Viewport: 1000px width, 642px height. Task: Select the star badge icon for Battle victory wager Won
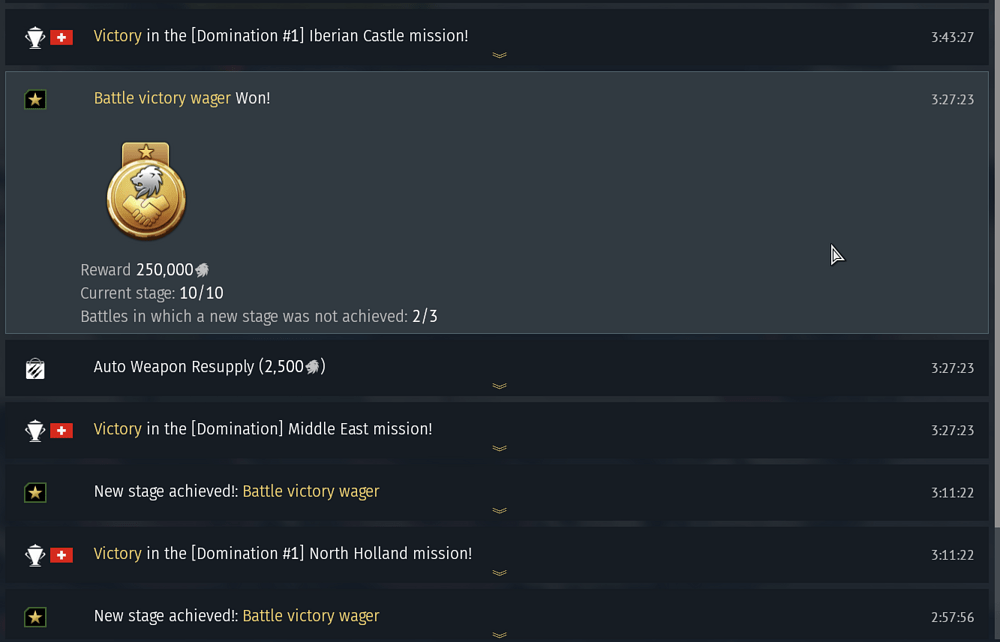35,99
